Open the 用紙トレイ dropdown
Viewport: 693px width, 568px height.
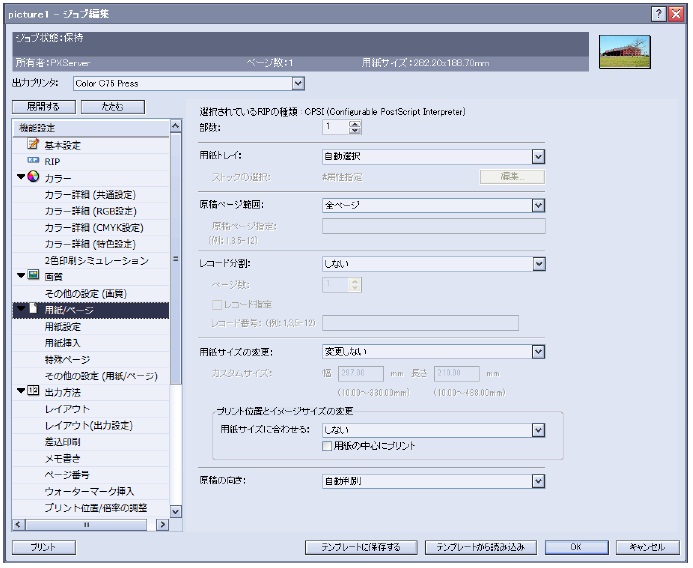coord(538,155)
